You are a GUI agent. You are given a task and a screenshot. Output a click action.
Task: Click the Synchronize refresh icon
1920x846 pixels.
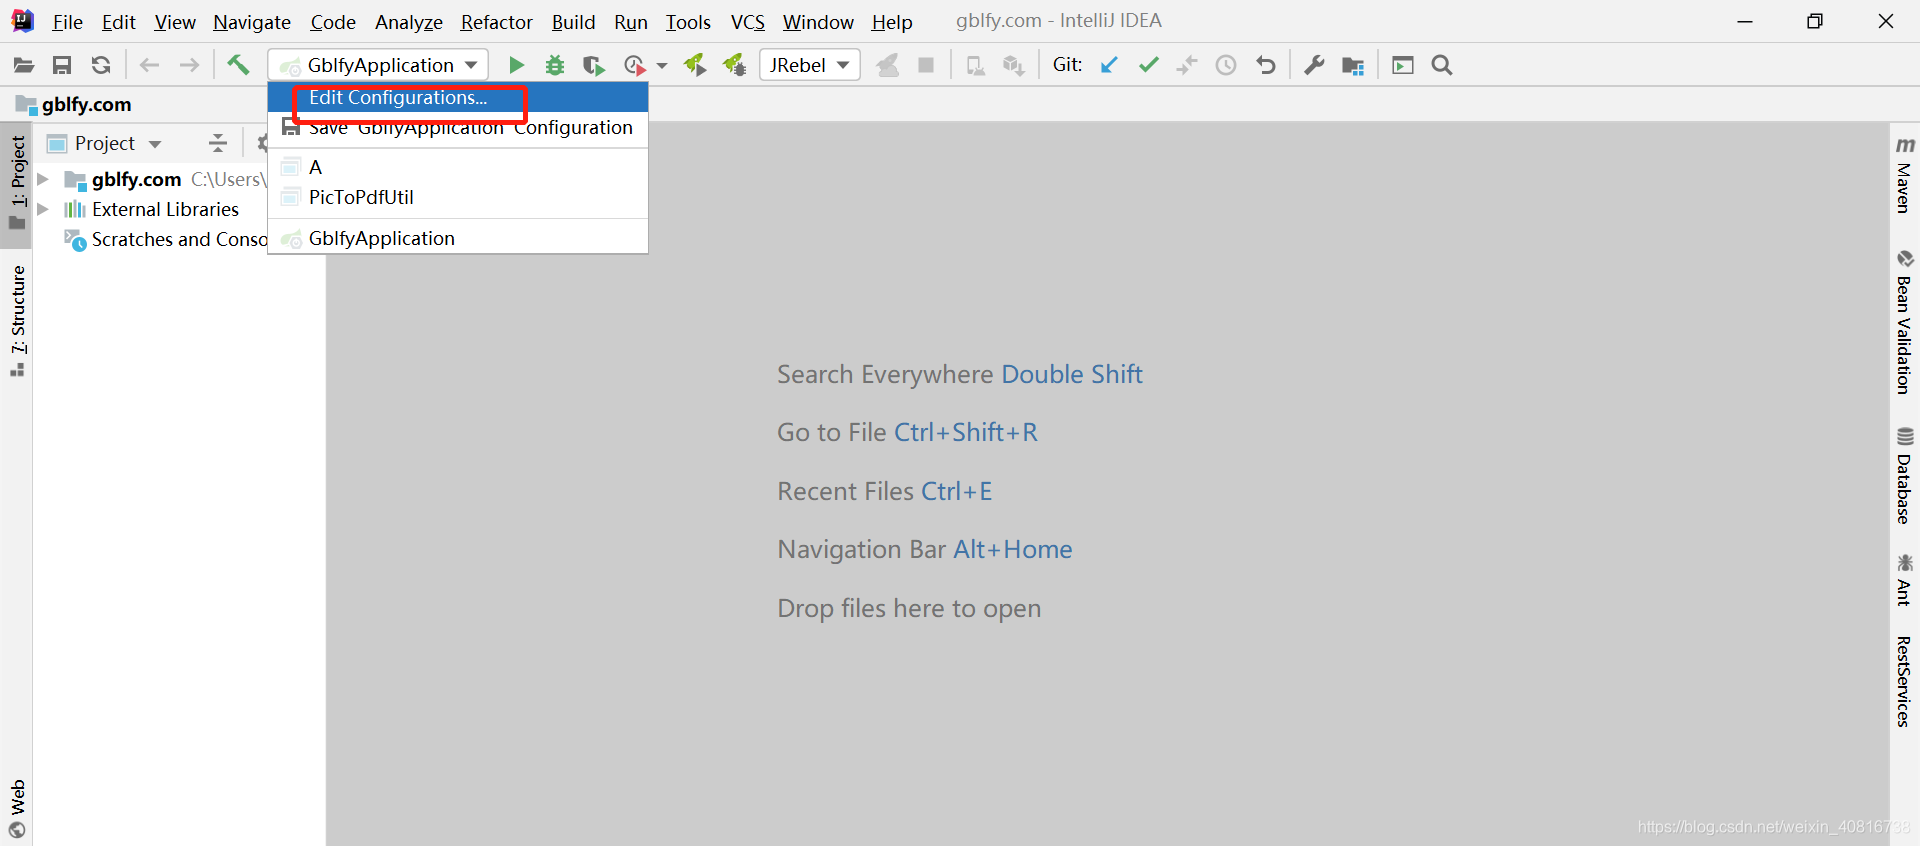click(101, 65)
